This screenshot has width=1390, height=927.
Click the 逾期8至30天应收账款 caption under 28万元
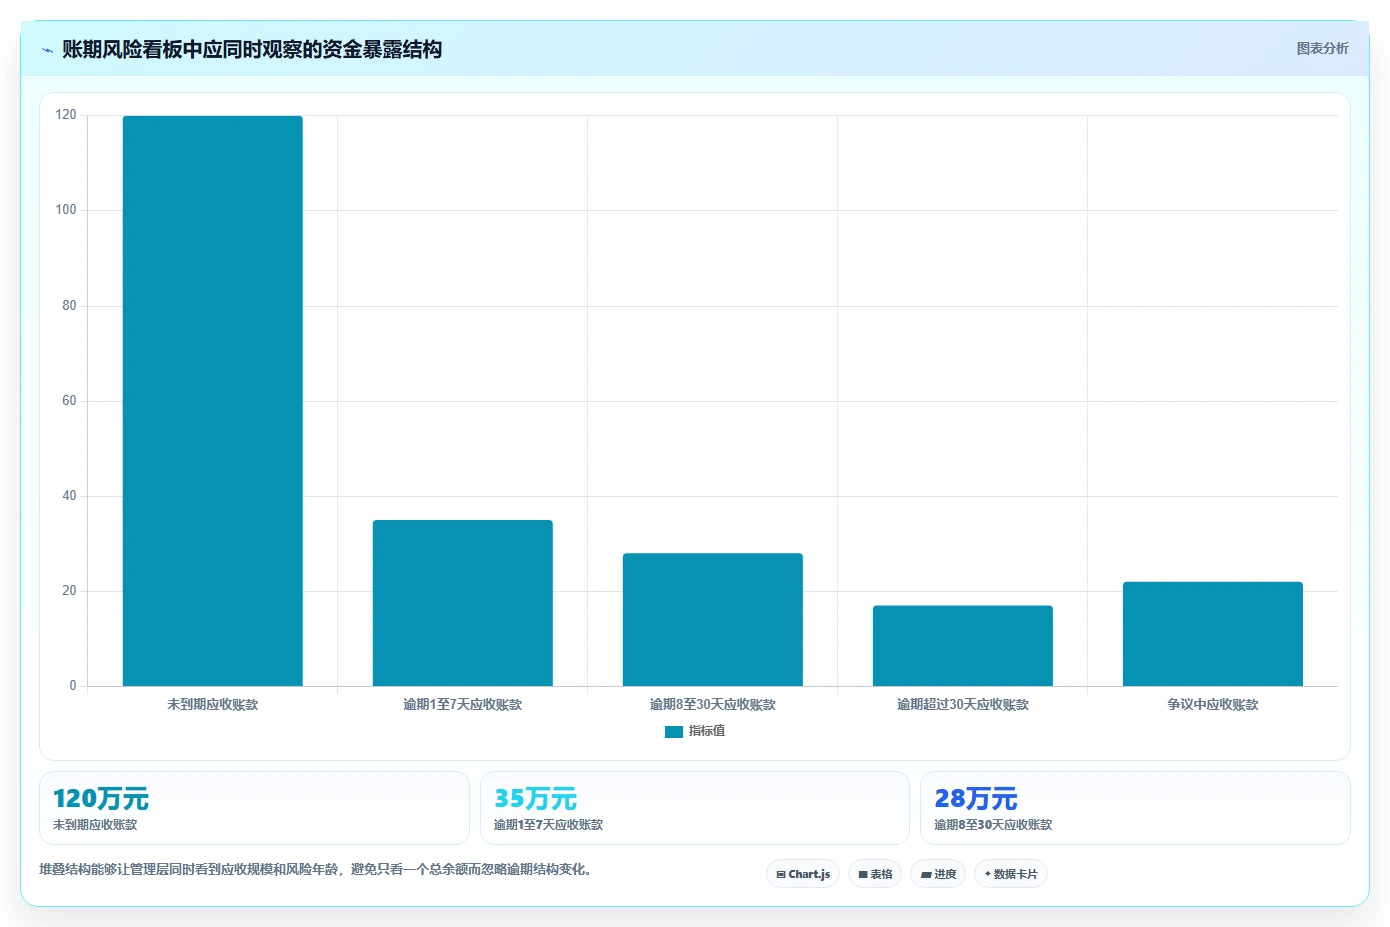(x=993, y=825)
